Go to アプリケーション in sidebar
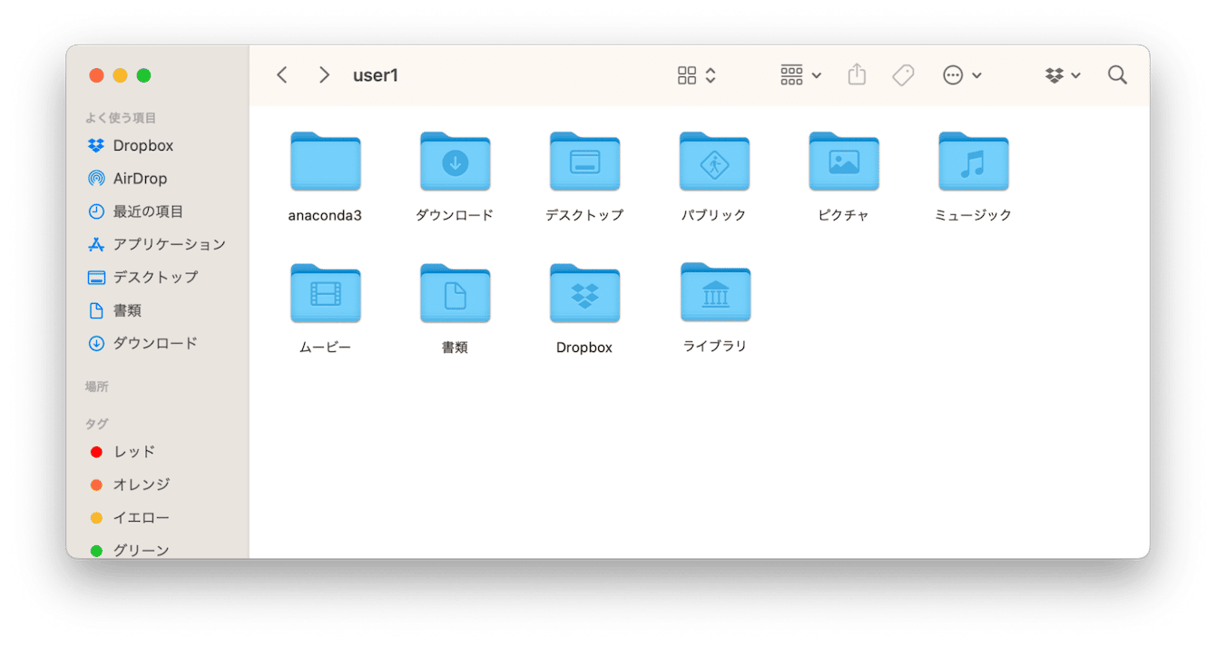 (x=168, y=245)
